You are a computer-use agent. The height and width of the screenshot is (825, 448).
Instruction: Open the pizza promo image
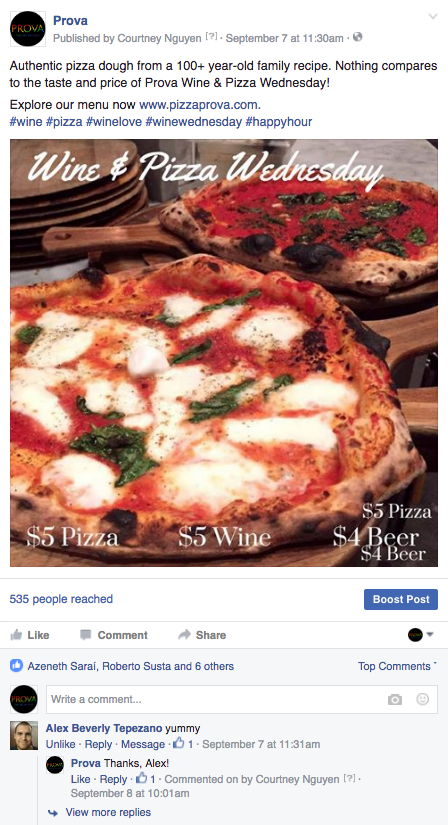[224, 353]
